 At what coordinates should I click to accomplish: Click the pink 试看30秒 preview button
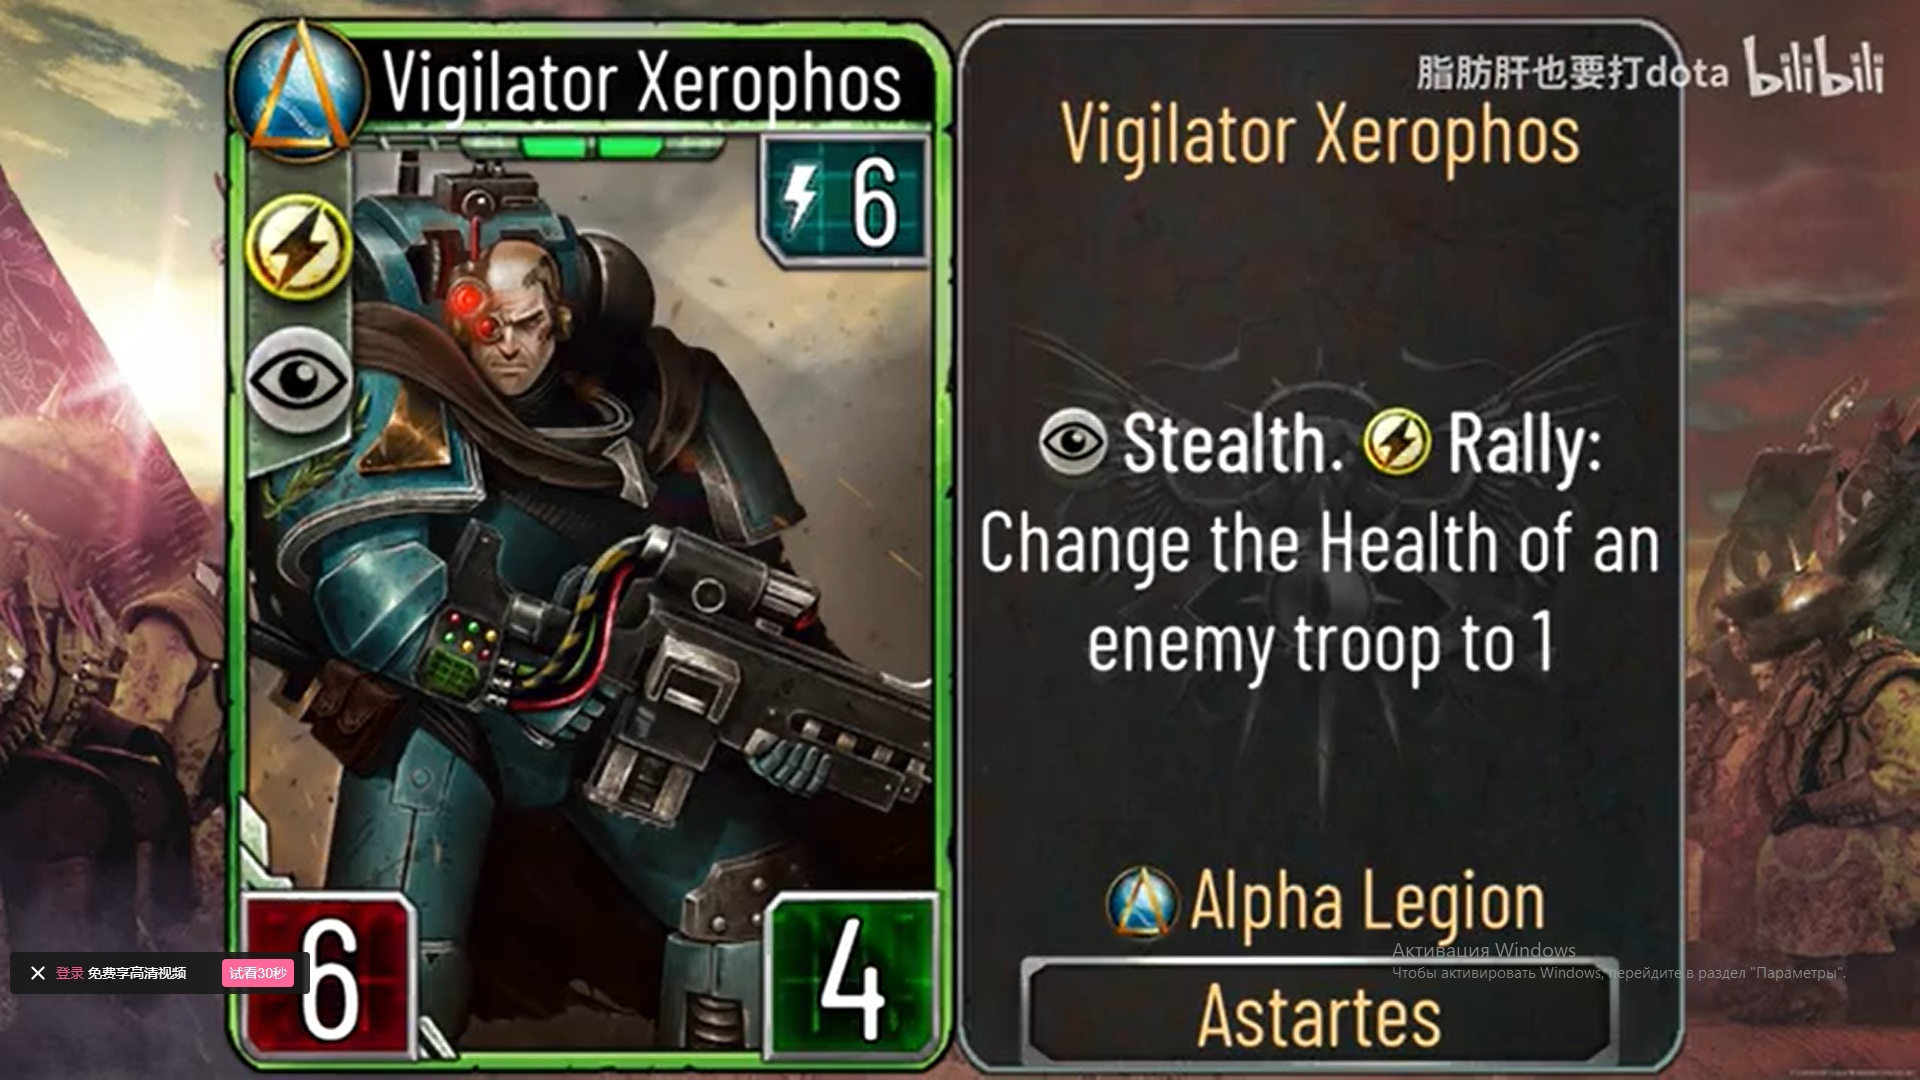point(258,973)
